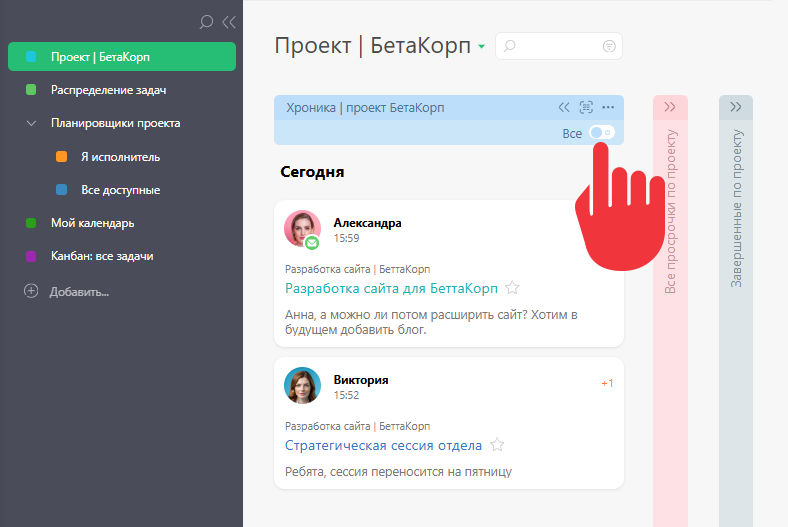The width and height of the screenshot is (788, 527).
Task: Click the project search input field
Action: [558, 46]
